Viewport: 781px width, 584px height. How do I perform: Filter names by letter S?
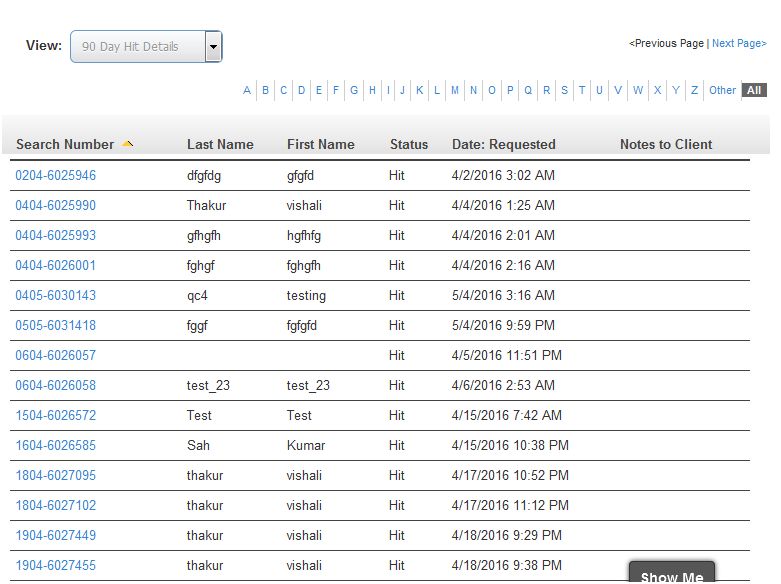pos(564,90)
